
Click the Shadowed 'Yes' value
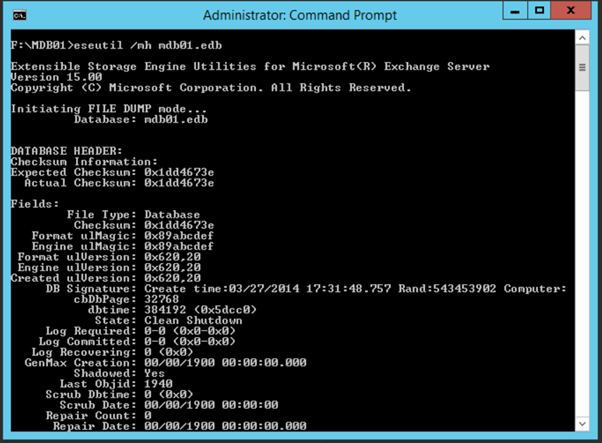pos(156,374)
